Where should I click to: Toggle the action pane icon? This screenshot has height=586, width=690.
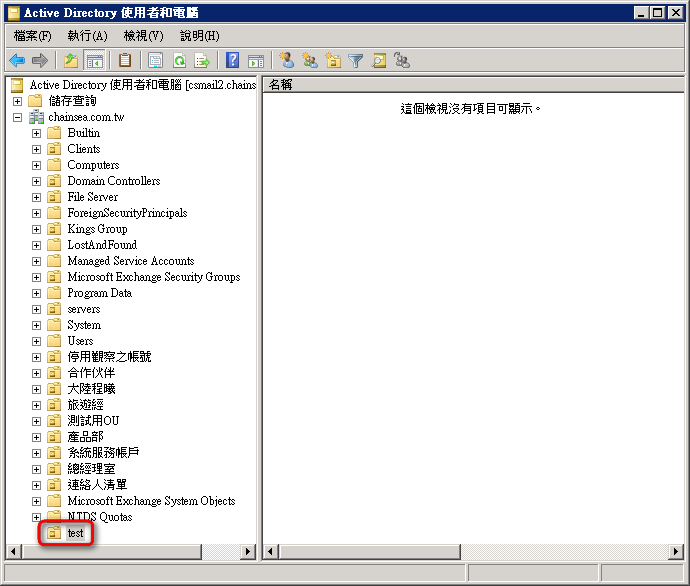point(256,60)
